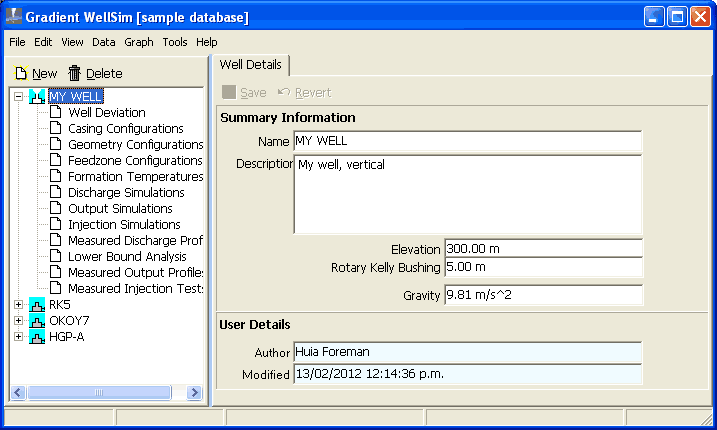Click the tree horizontal scrollbar thumb
The width and height of the screenshot is (717, 430).
click(x=99, y=392)
